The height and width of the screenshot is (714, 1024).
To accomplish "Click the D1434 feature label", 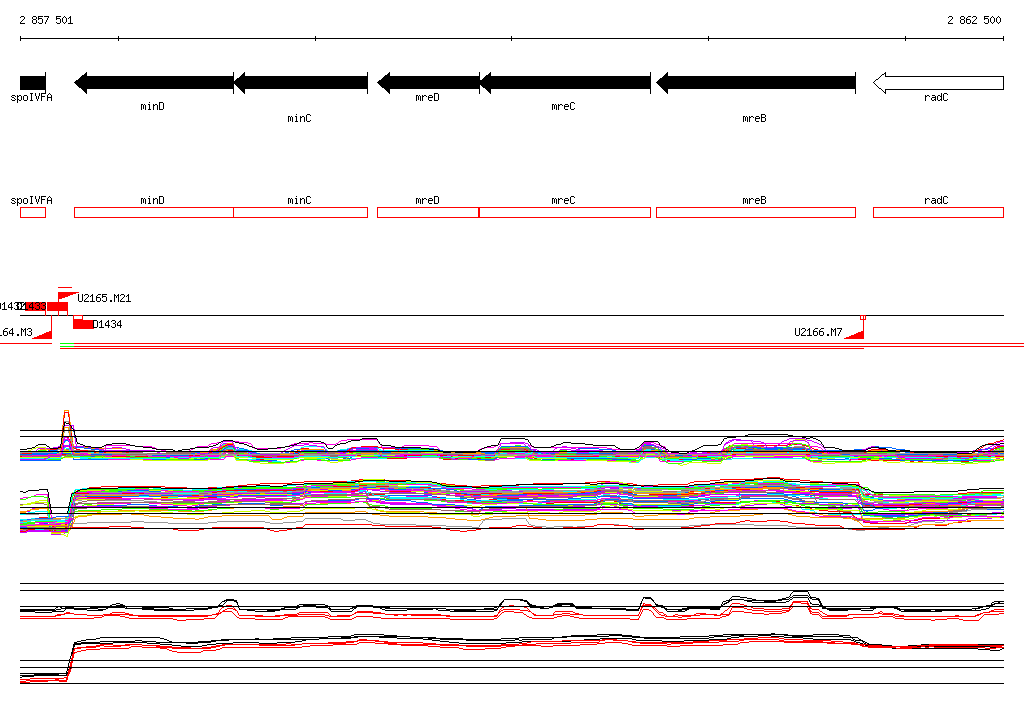I will point(107,324).
